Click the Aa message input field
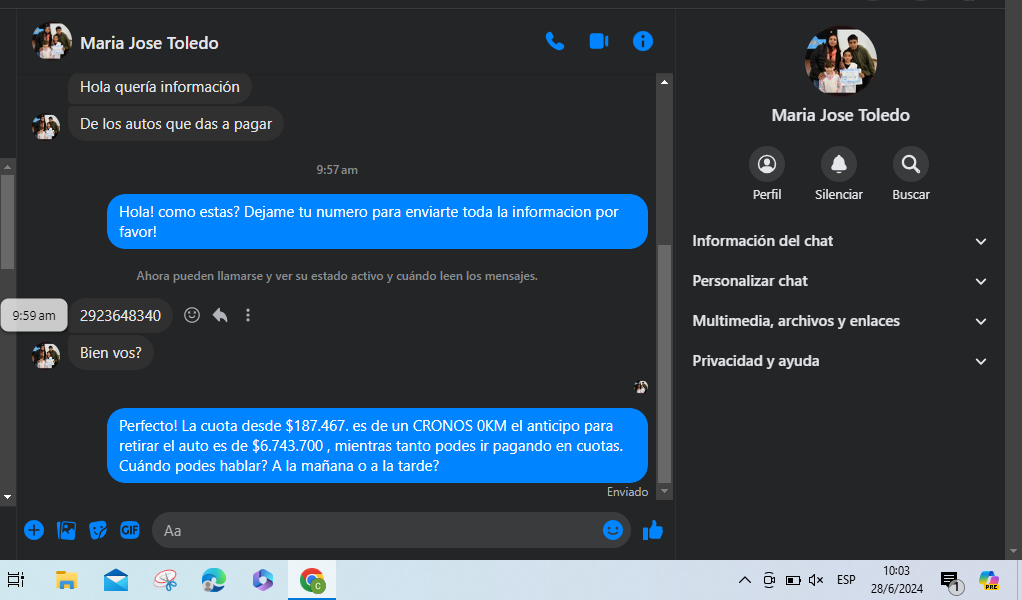1022x600 pixels. (380, 530)
